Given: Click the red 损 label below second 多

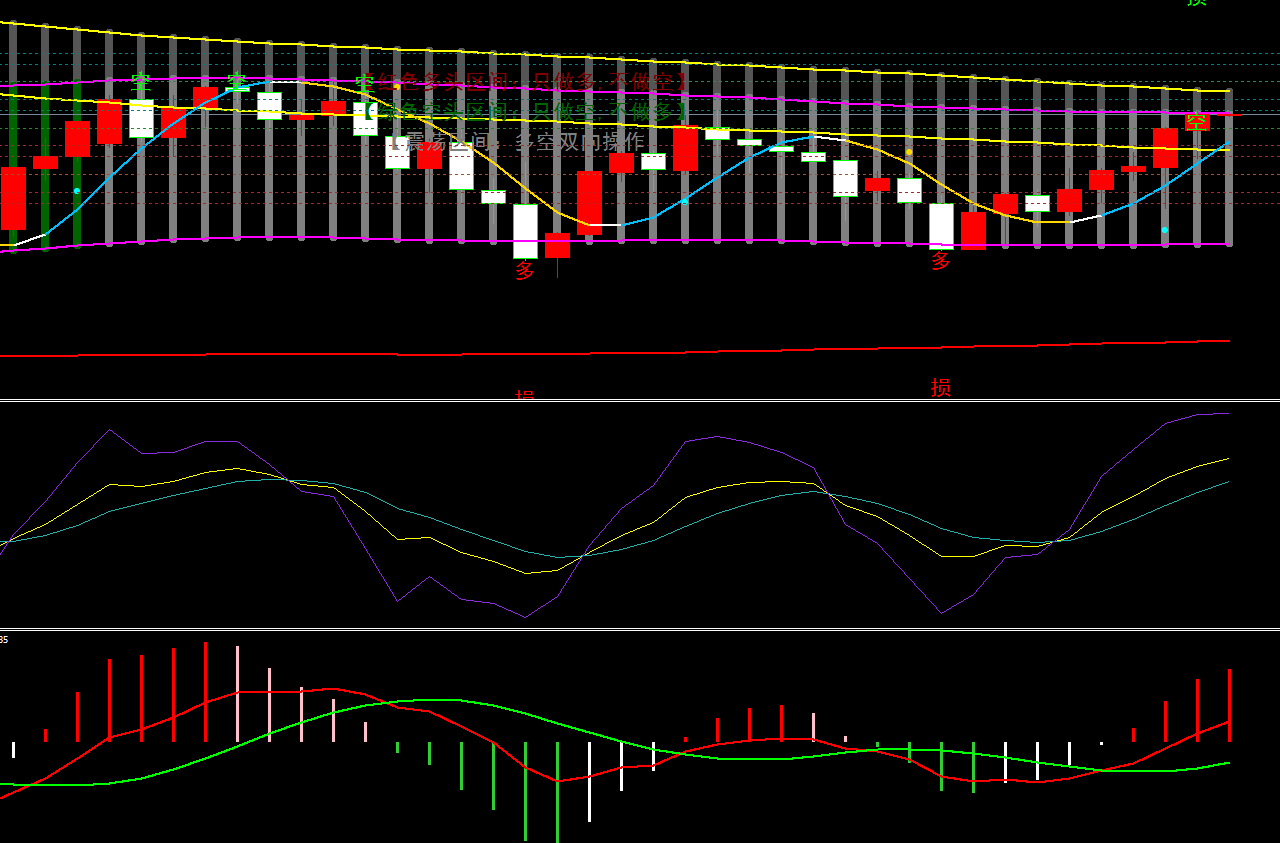Looking at the screenshot, I should [x=941, y=388].
